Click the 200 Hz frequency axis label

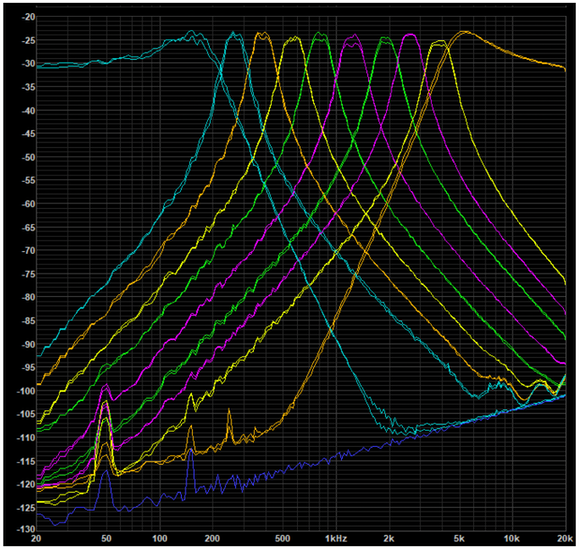(212, 538)
